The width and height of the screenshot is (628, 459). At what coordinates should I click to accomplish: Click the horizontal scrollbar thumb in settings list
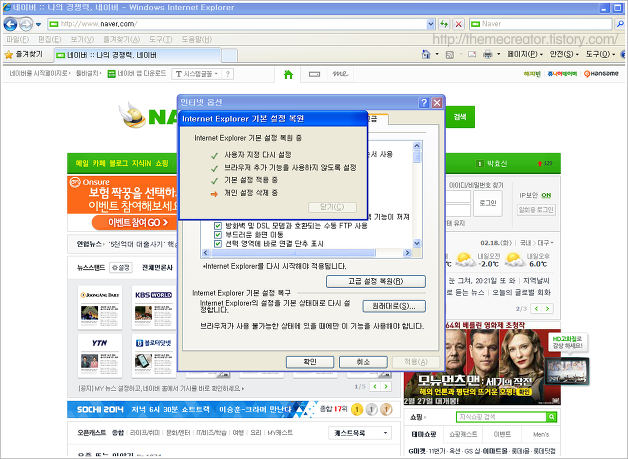click(293, 253)
